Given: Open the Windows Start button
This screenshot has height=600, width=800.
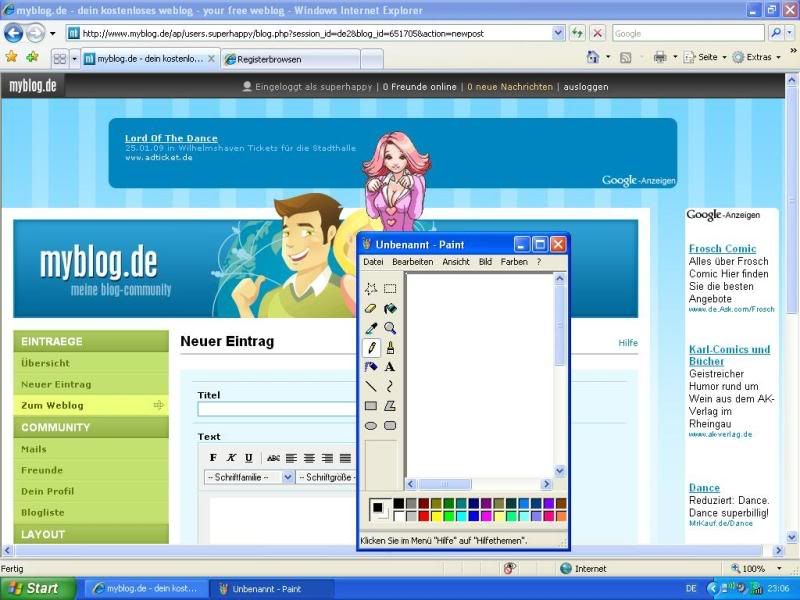Looking at the screenshot, I should [38, 588].
